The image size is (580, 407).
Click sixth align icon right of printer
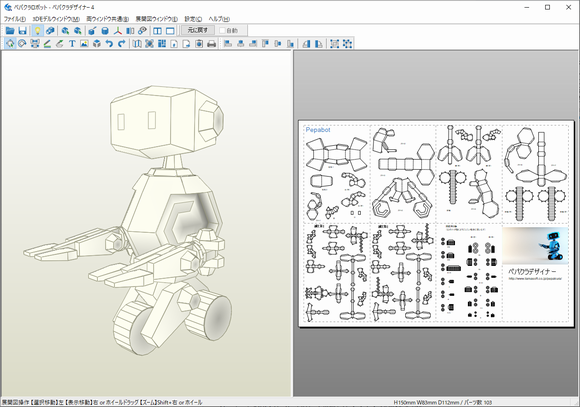(290, 44)
